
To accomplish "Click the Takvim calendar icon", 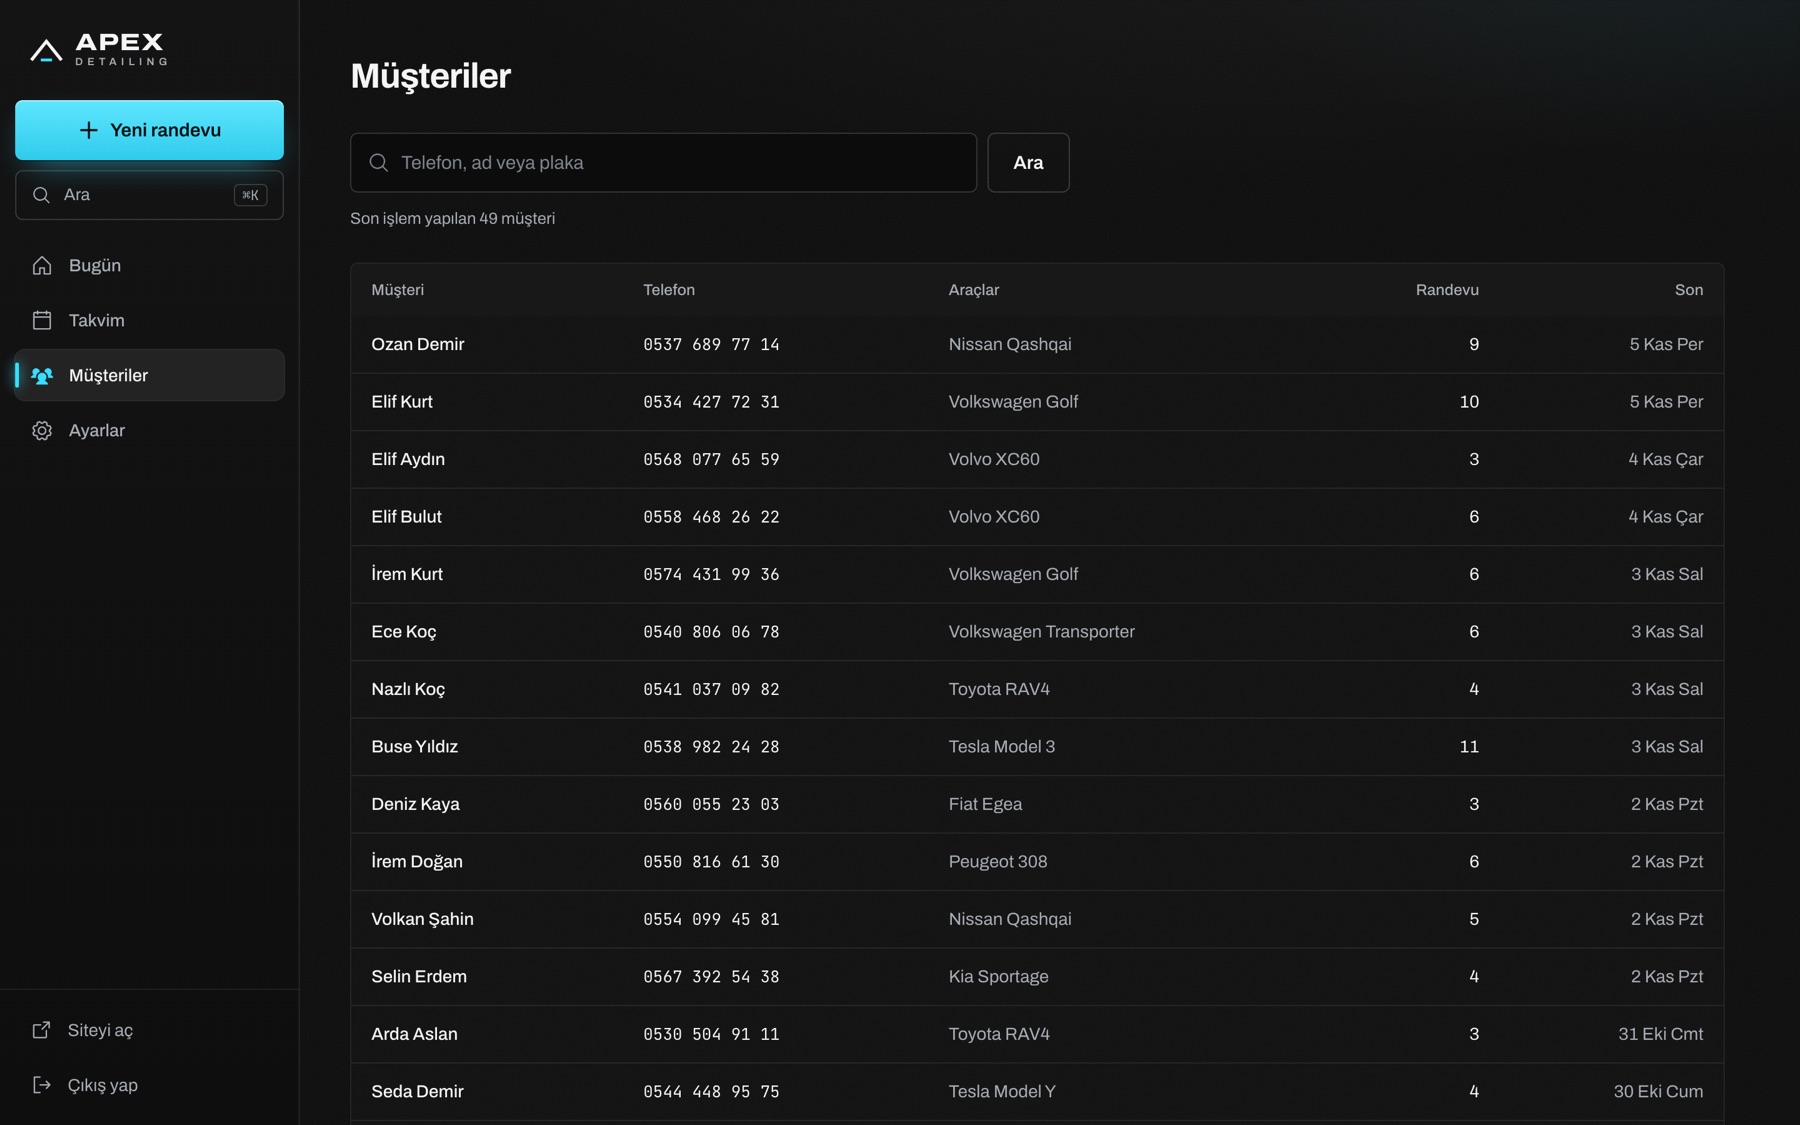I will [x=42, y=320].
